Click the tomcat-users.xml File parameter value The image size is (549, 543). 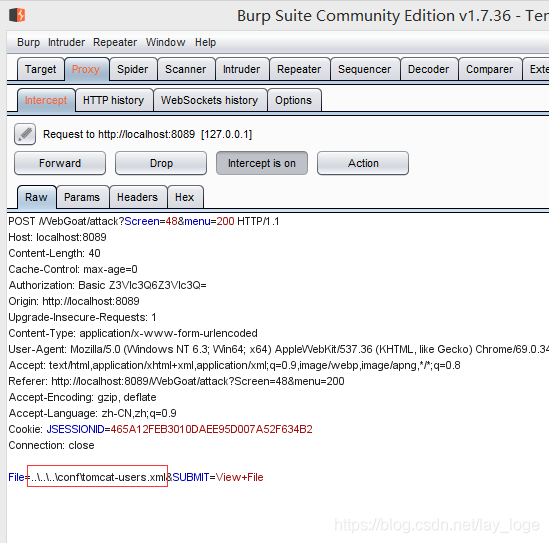98,477
